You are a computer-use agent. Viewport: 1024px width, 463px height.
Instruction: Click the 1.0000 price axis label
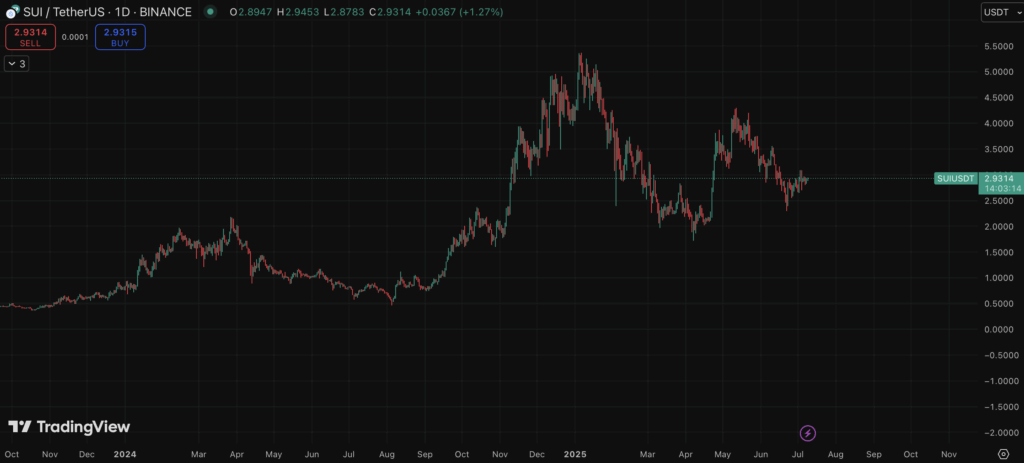[999, 278]
